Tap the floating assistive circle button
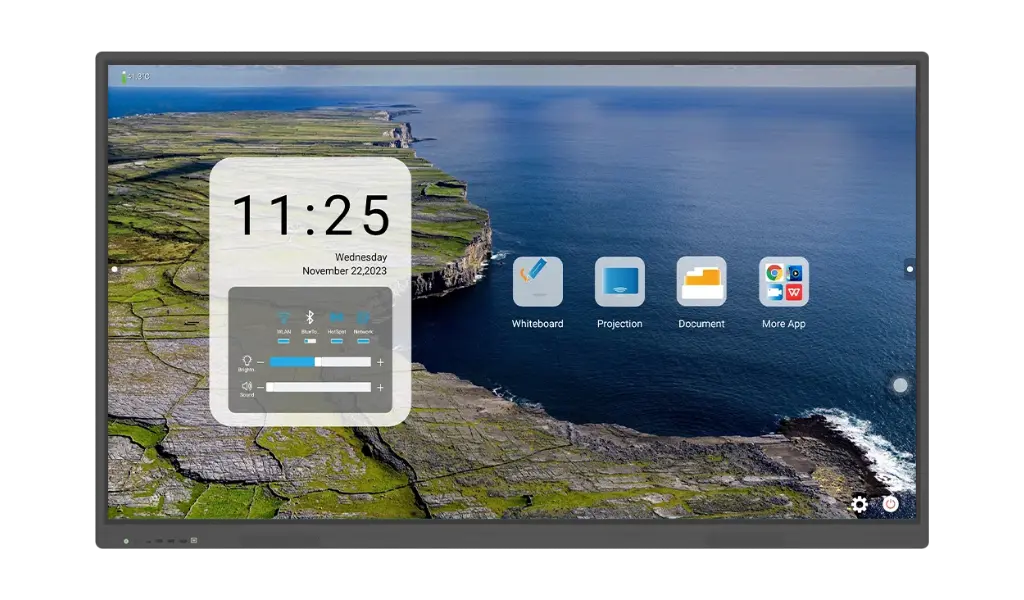Screen dimensions: 1024x600 pos(900,385)
